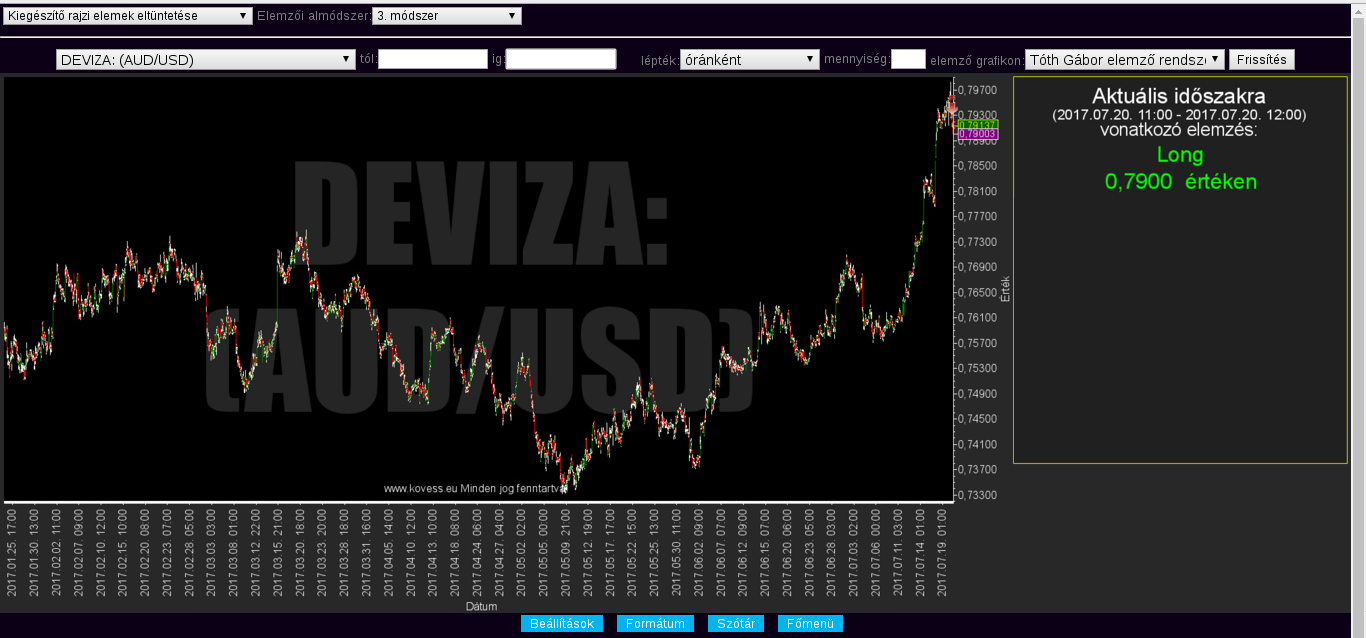This screenshot has height=638, width=1366.
Task: Open the 'Kiegészítő rajzi elemek eltüntetése' dropdown
Action: click(128, 16)
